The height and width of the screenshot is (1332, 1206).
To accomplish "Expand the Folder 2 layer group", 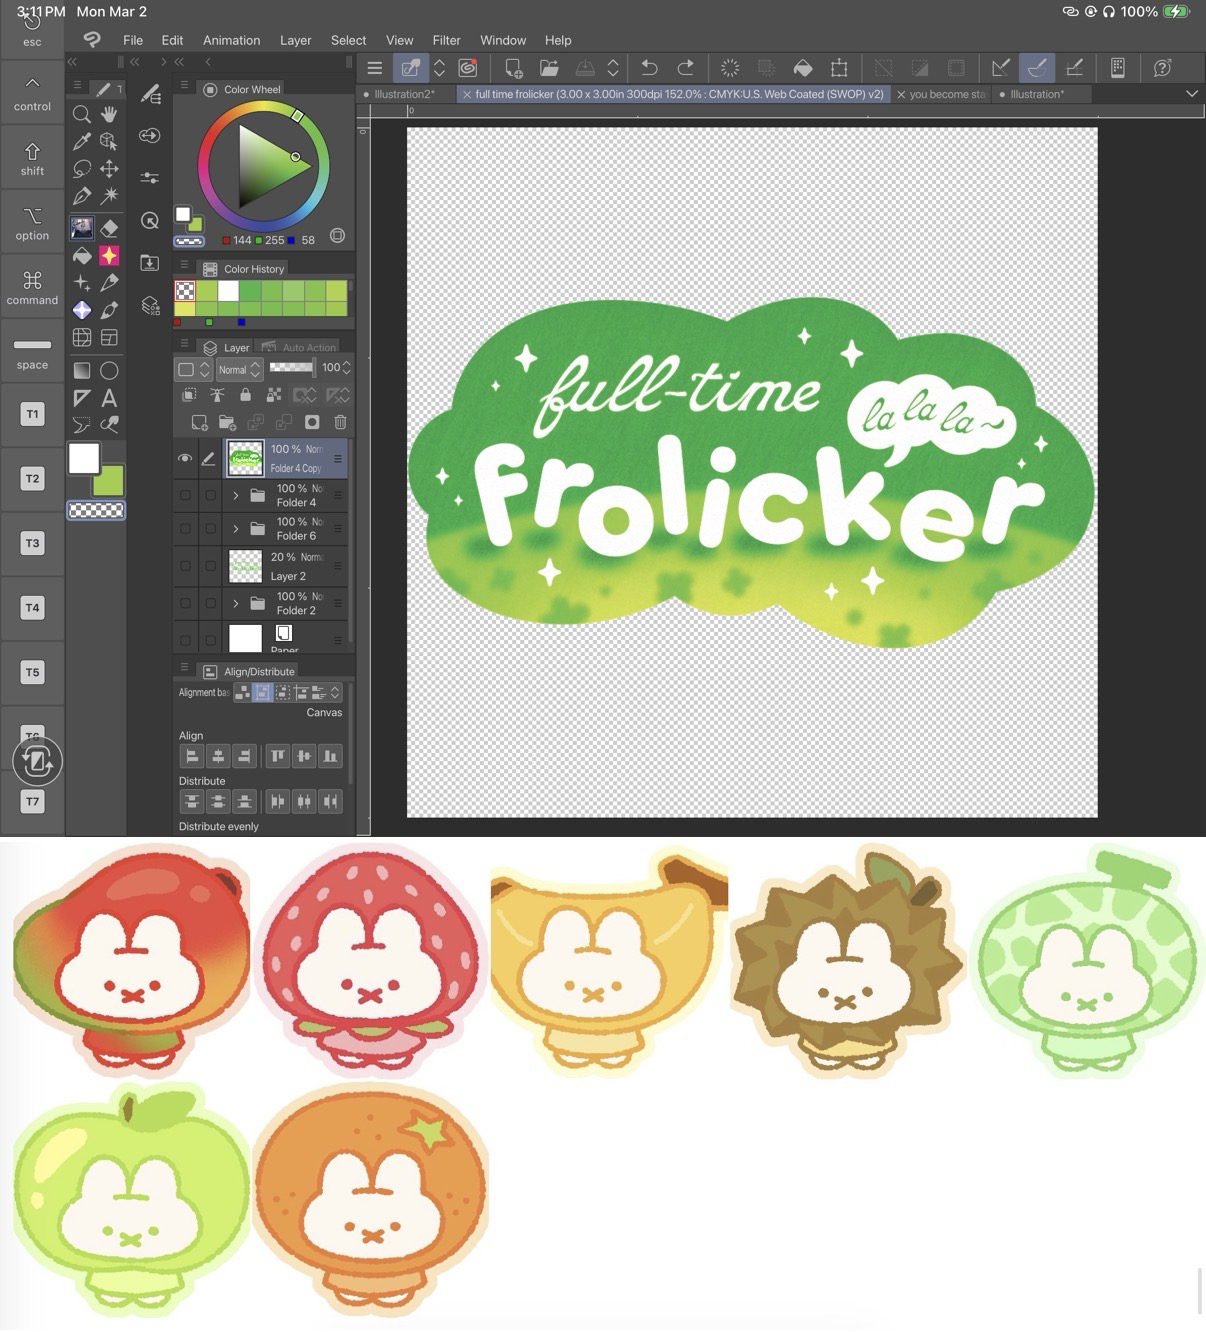I will tap(236, 603).
